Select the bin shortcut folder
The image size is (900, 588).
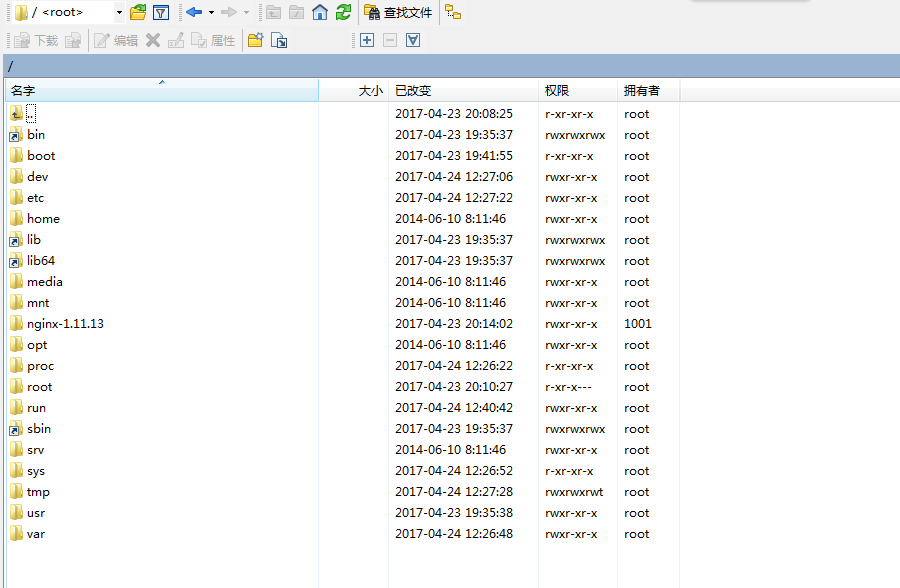coord(36,135)
